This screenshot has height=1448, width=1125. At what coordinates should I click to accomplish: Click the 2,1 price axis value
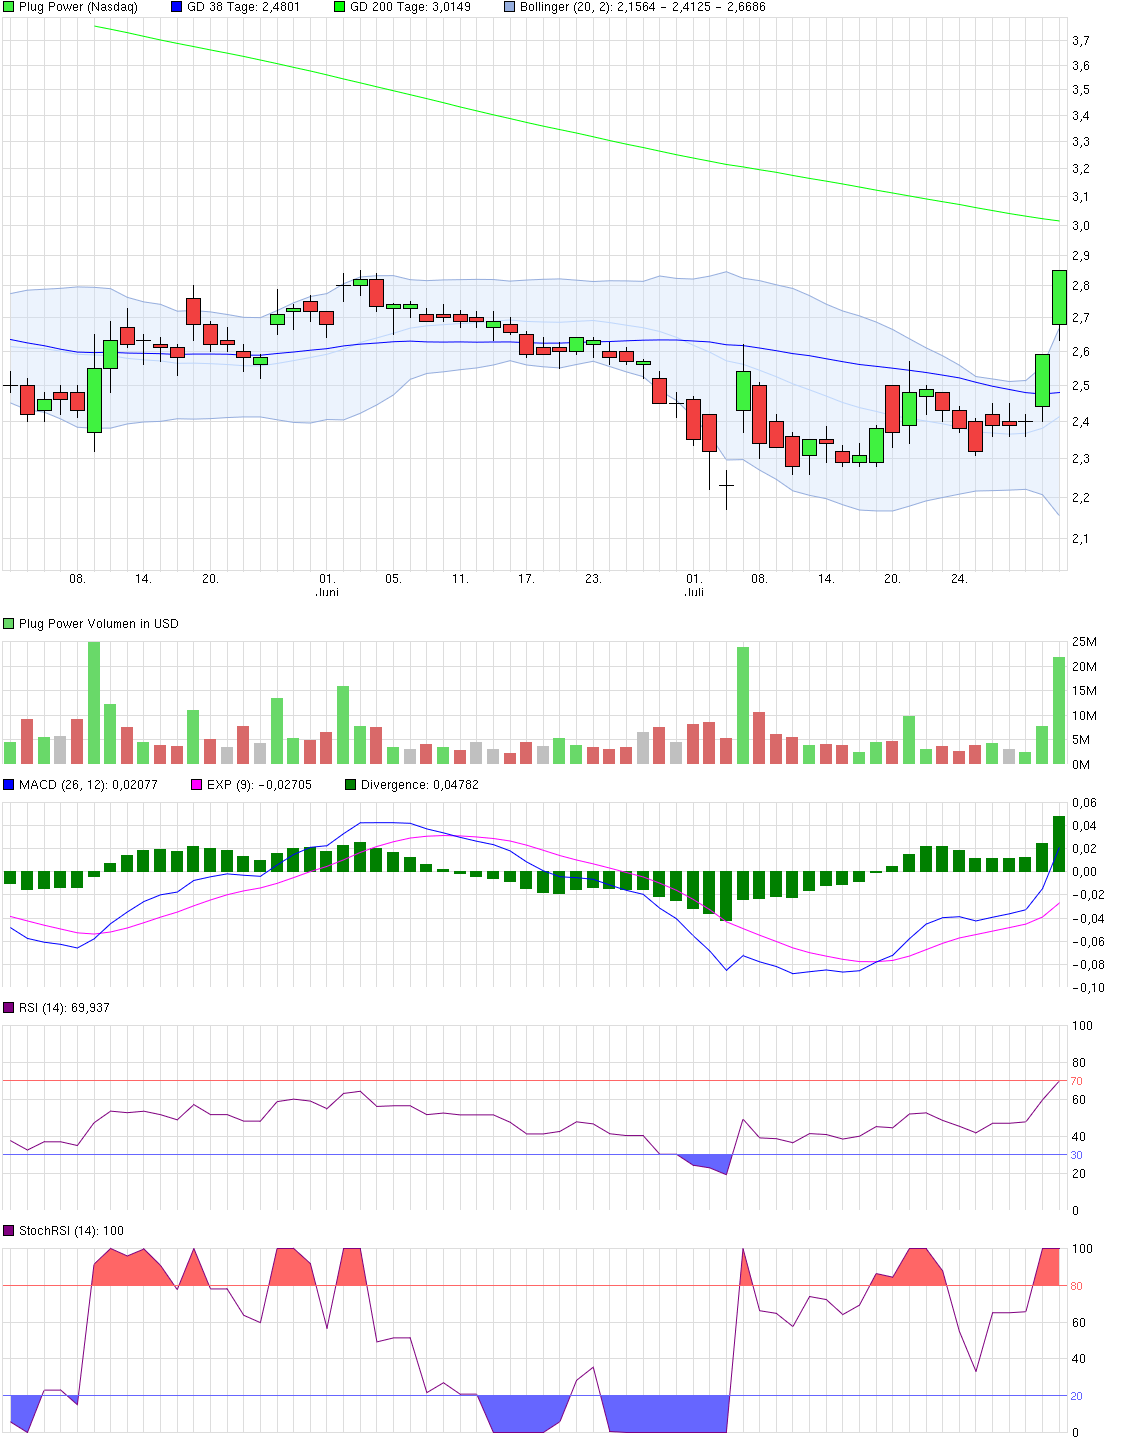click(x=1081, y=539)
